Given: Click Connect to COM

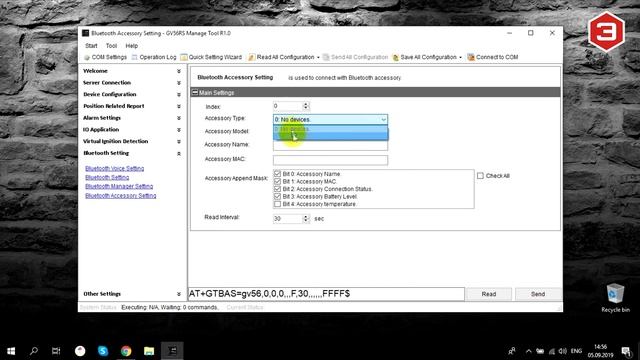Looking at the screenshot, I should tap(493, 57).
